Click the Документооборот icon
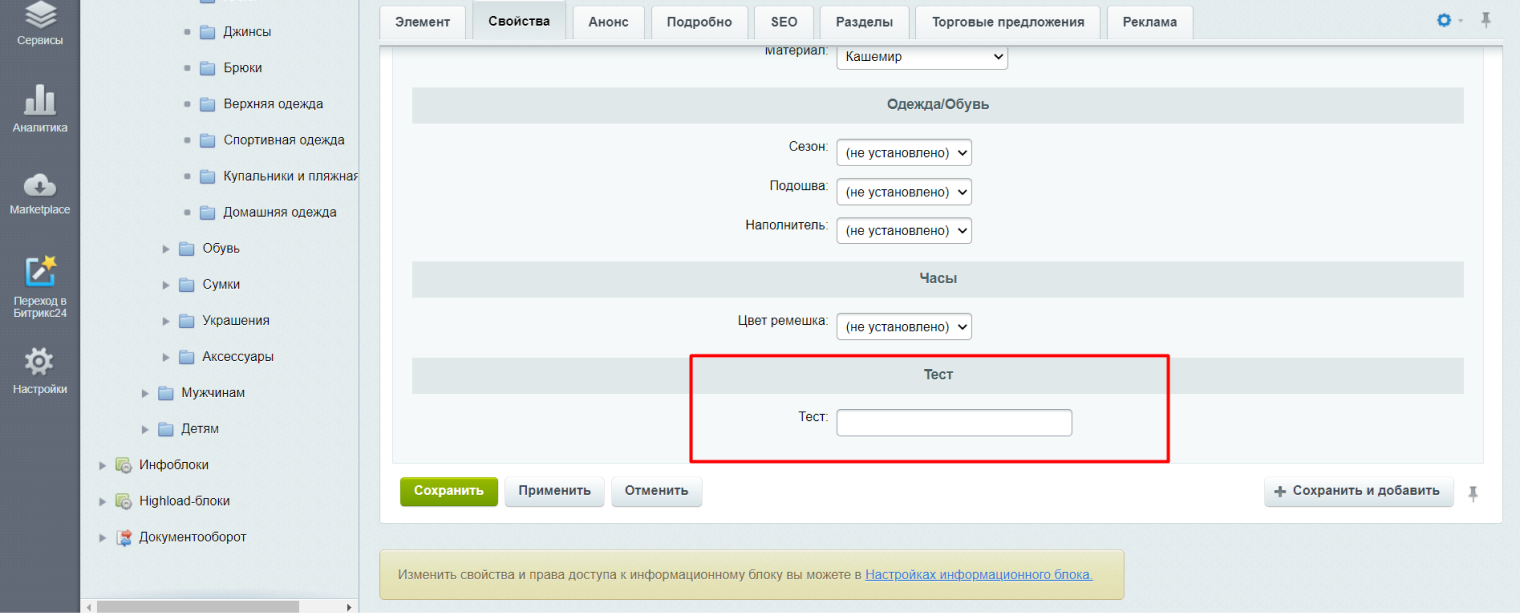 [x=124, y=537]
